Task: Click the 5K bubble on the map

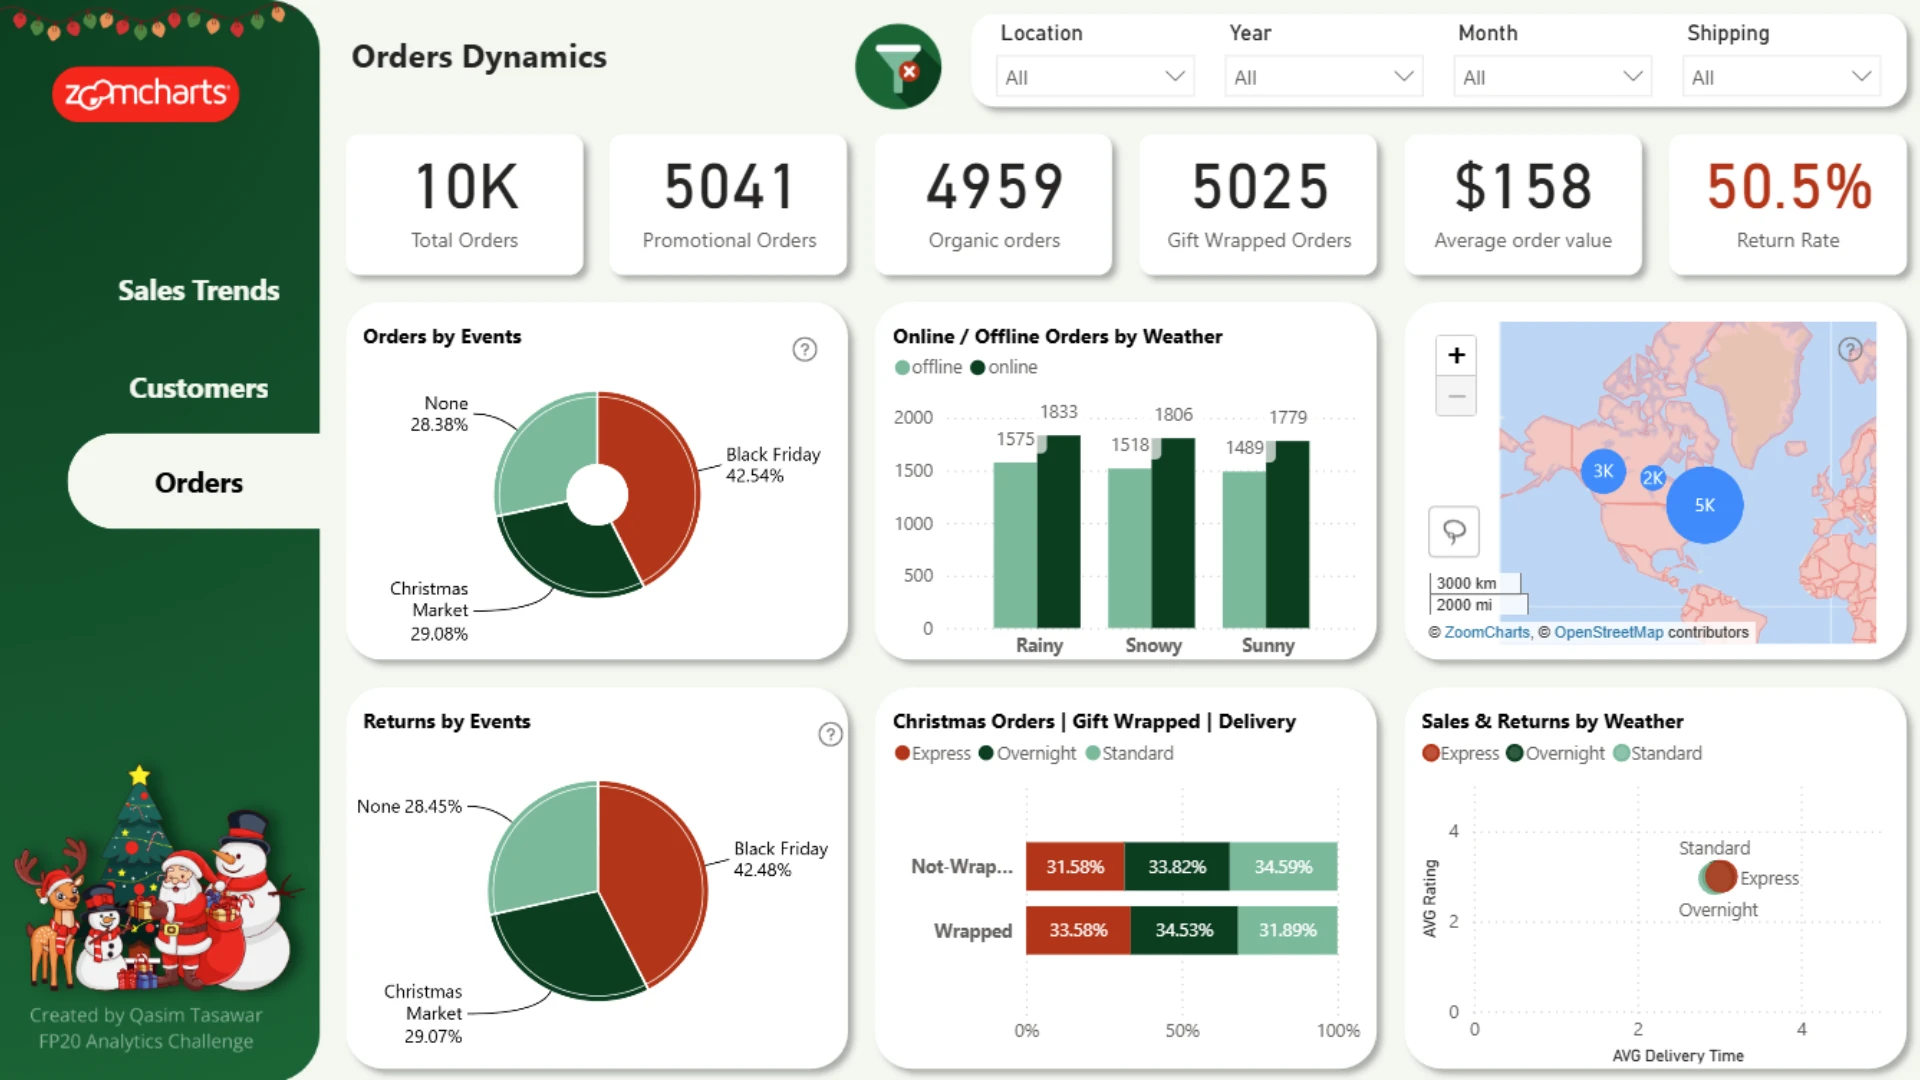Action: (x=1704, y=505)
